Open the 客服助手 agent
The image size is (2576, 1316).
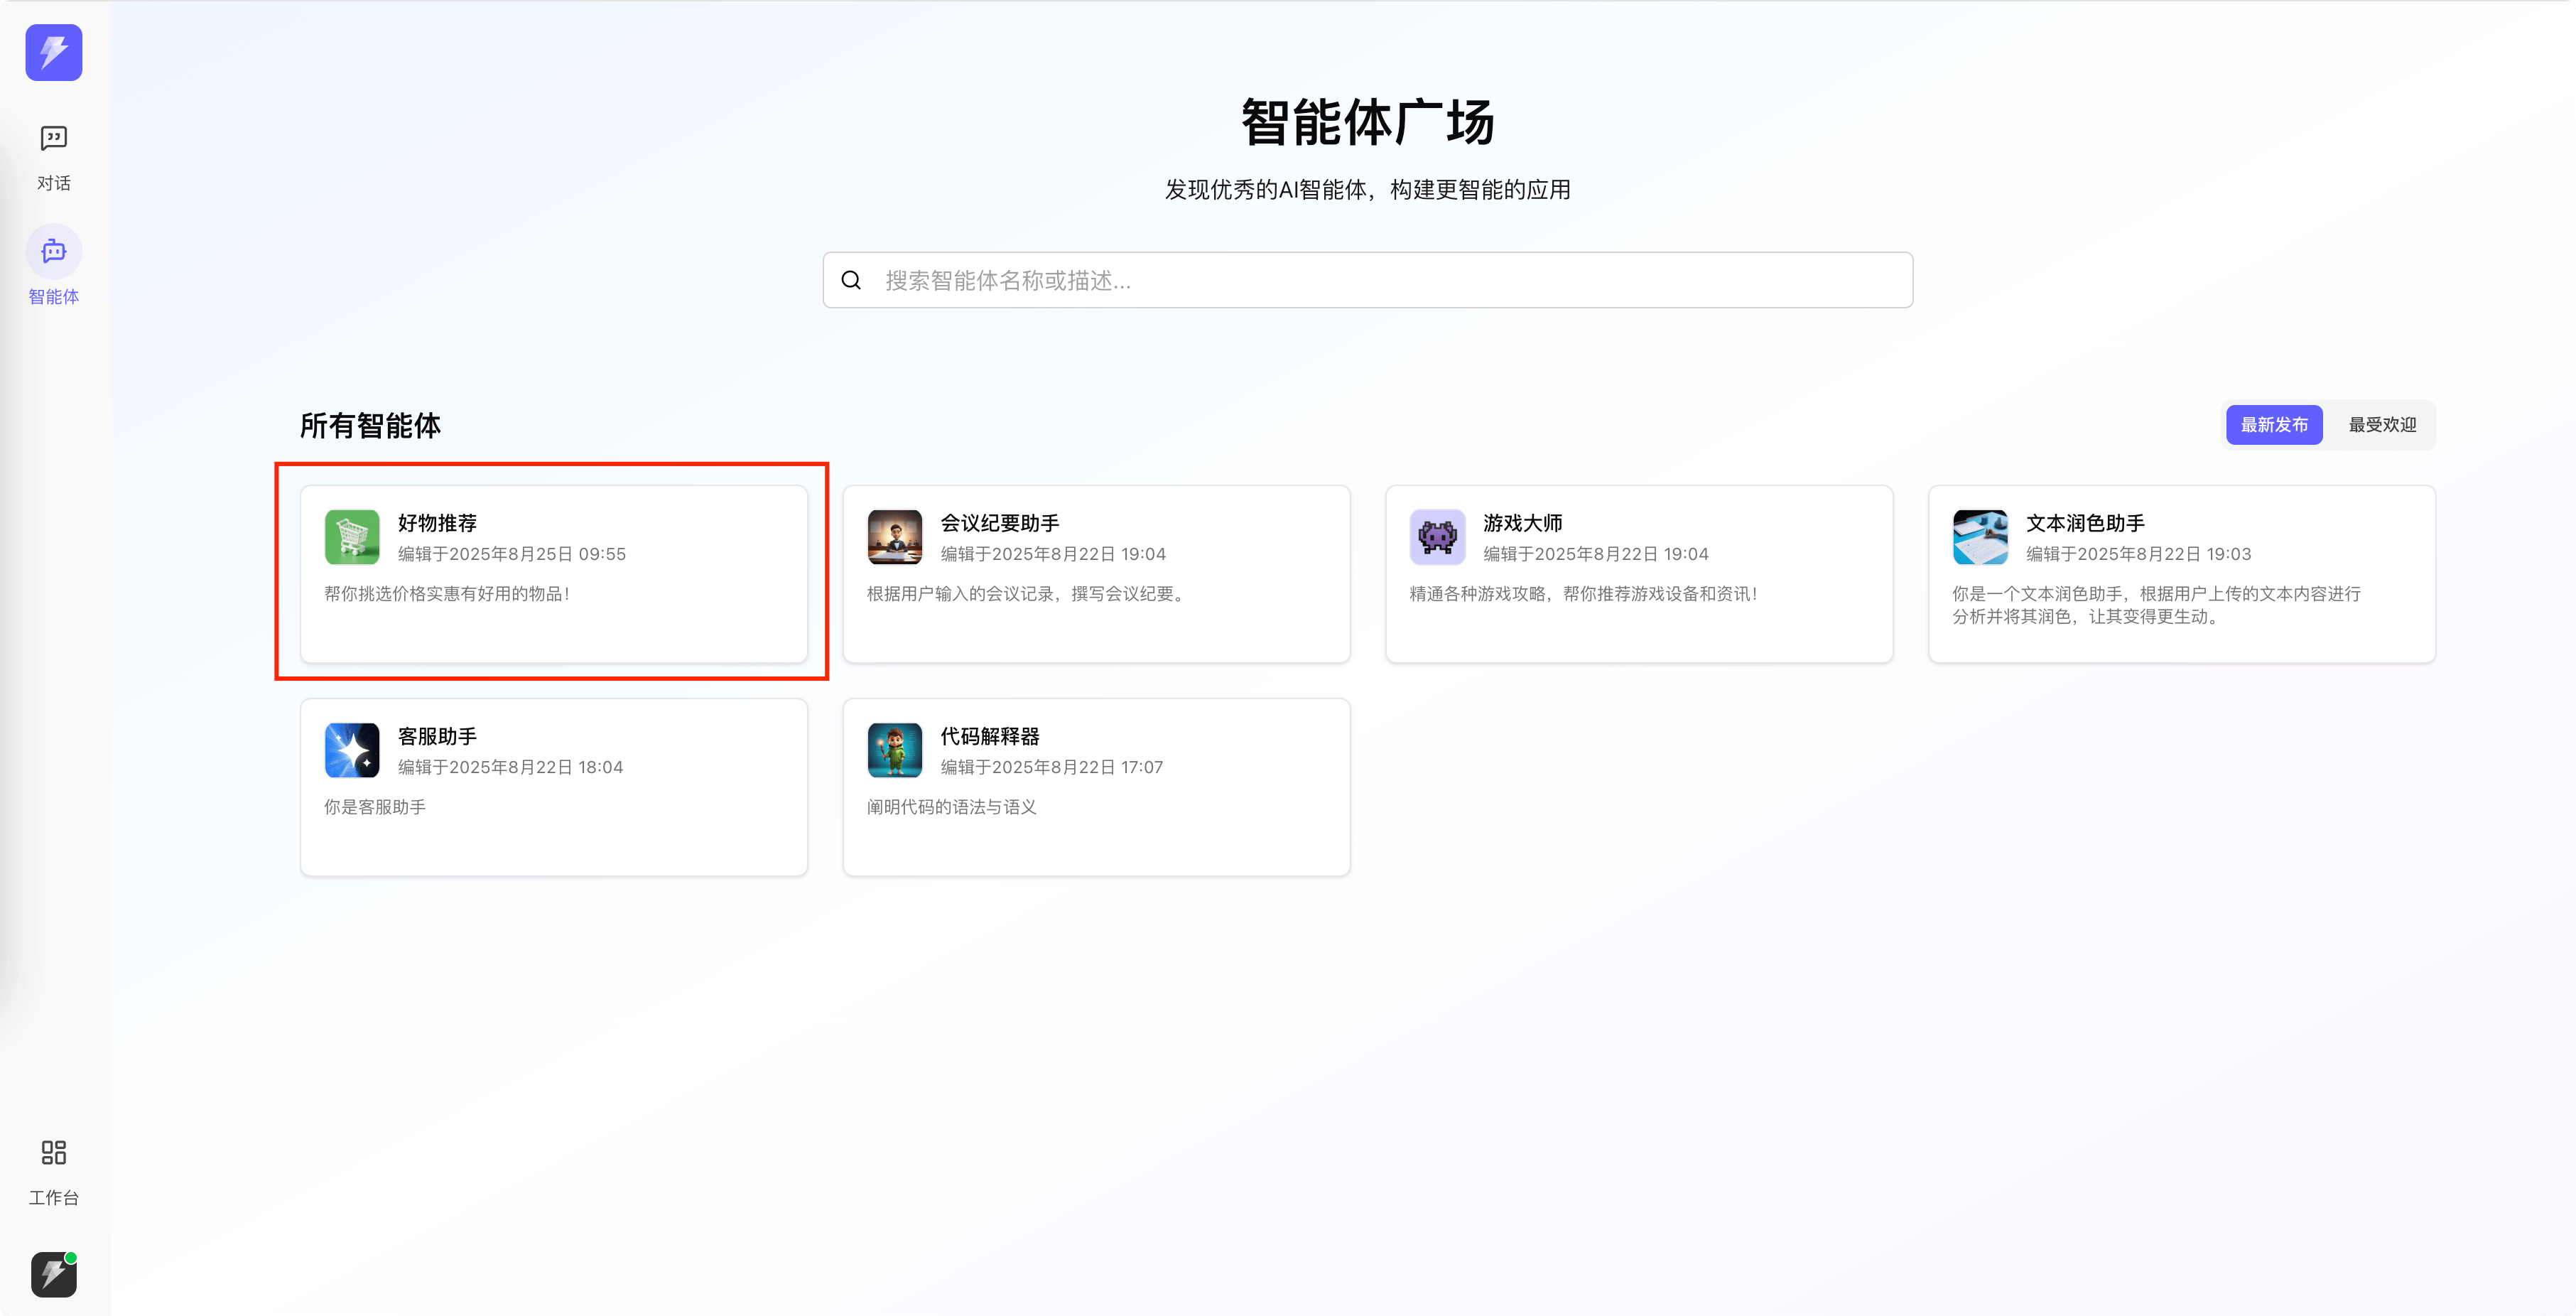(x=553, y=787)
